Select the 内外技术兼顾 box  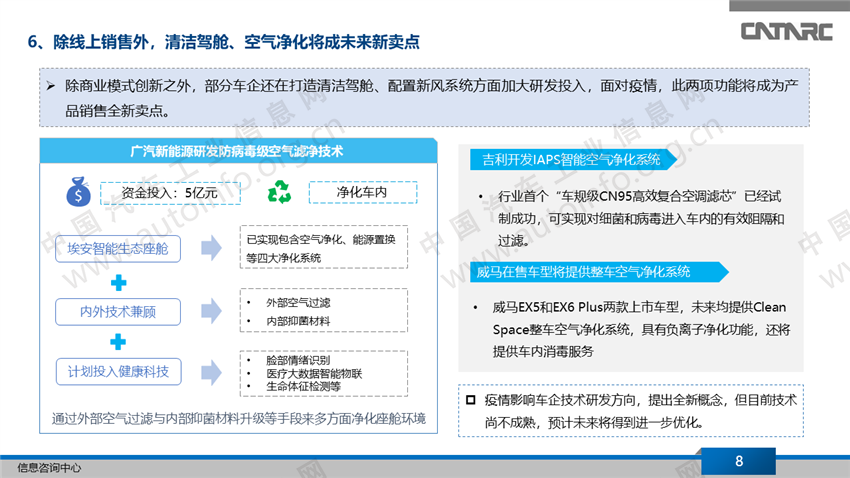(x=118, y=312)
